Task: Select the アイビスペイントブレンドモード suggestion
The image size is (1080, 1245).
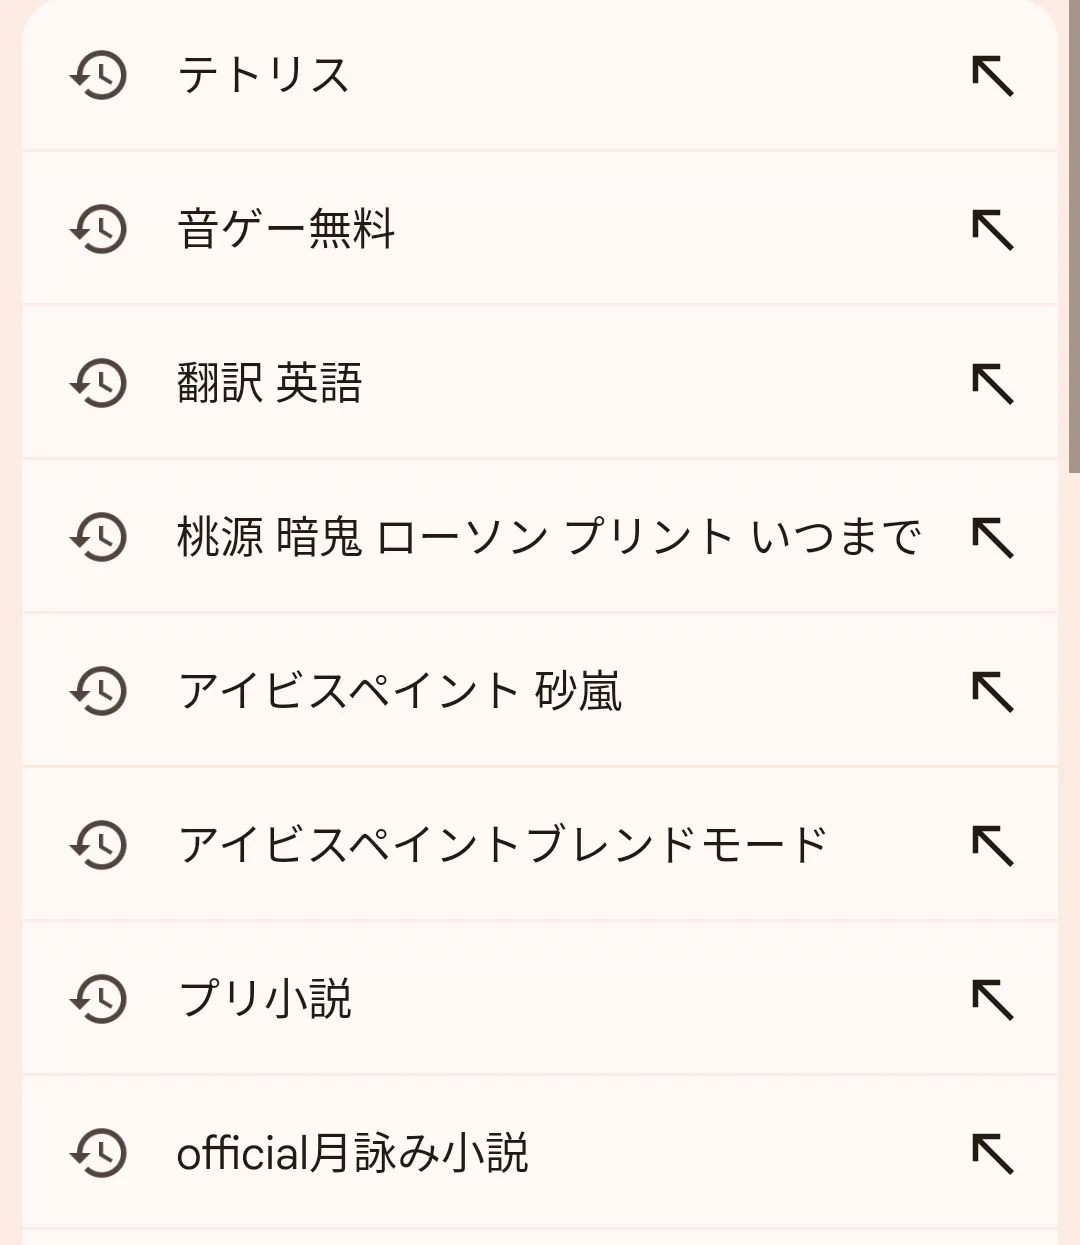Action: 502,846
